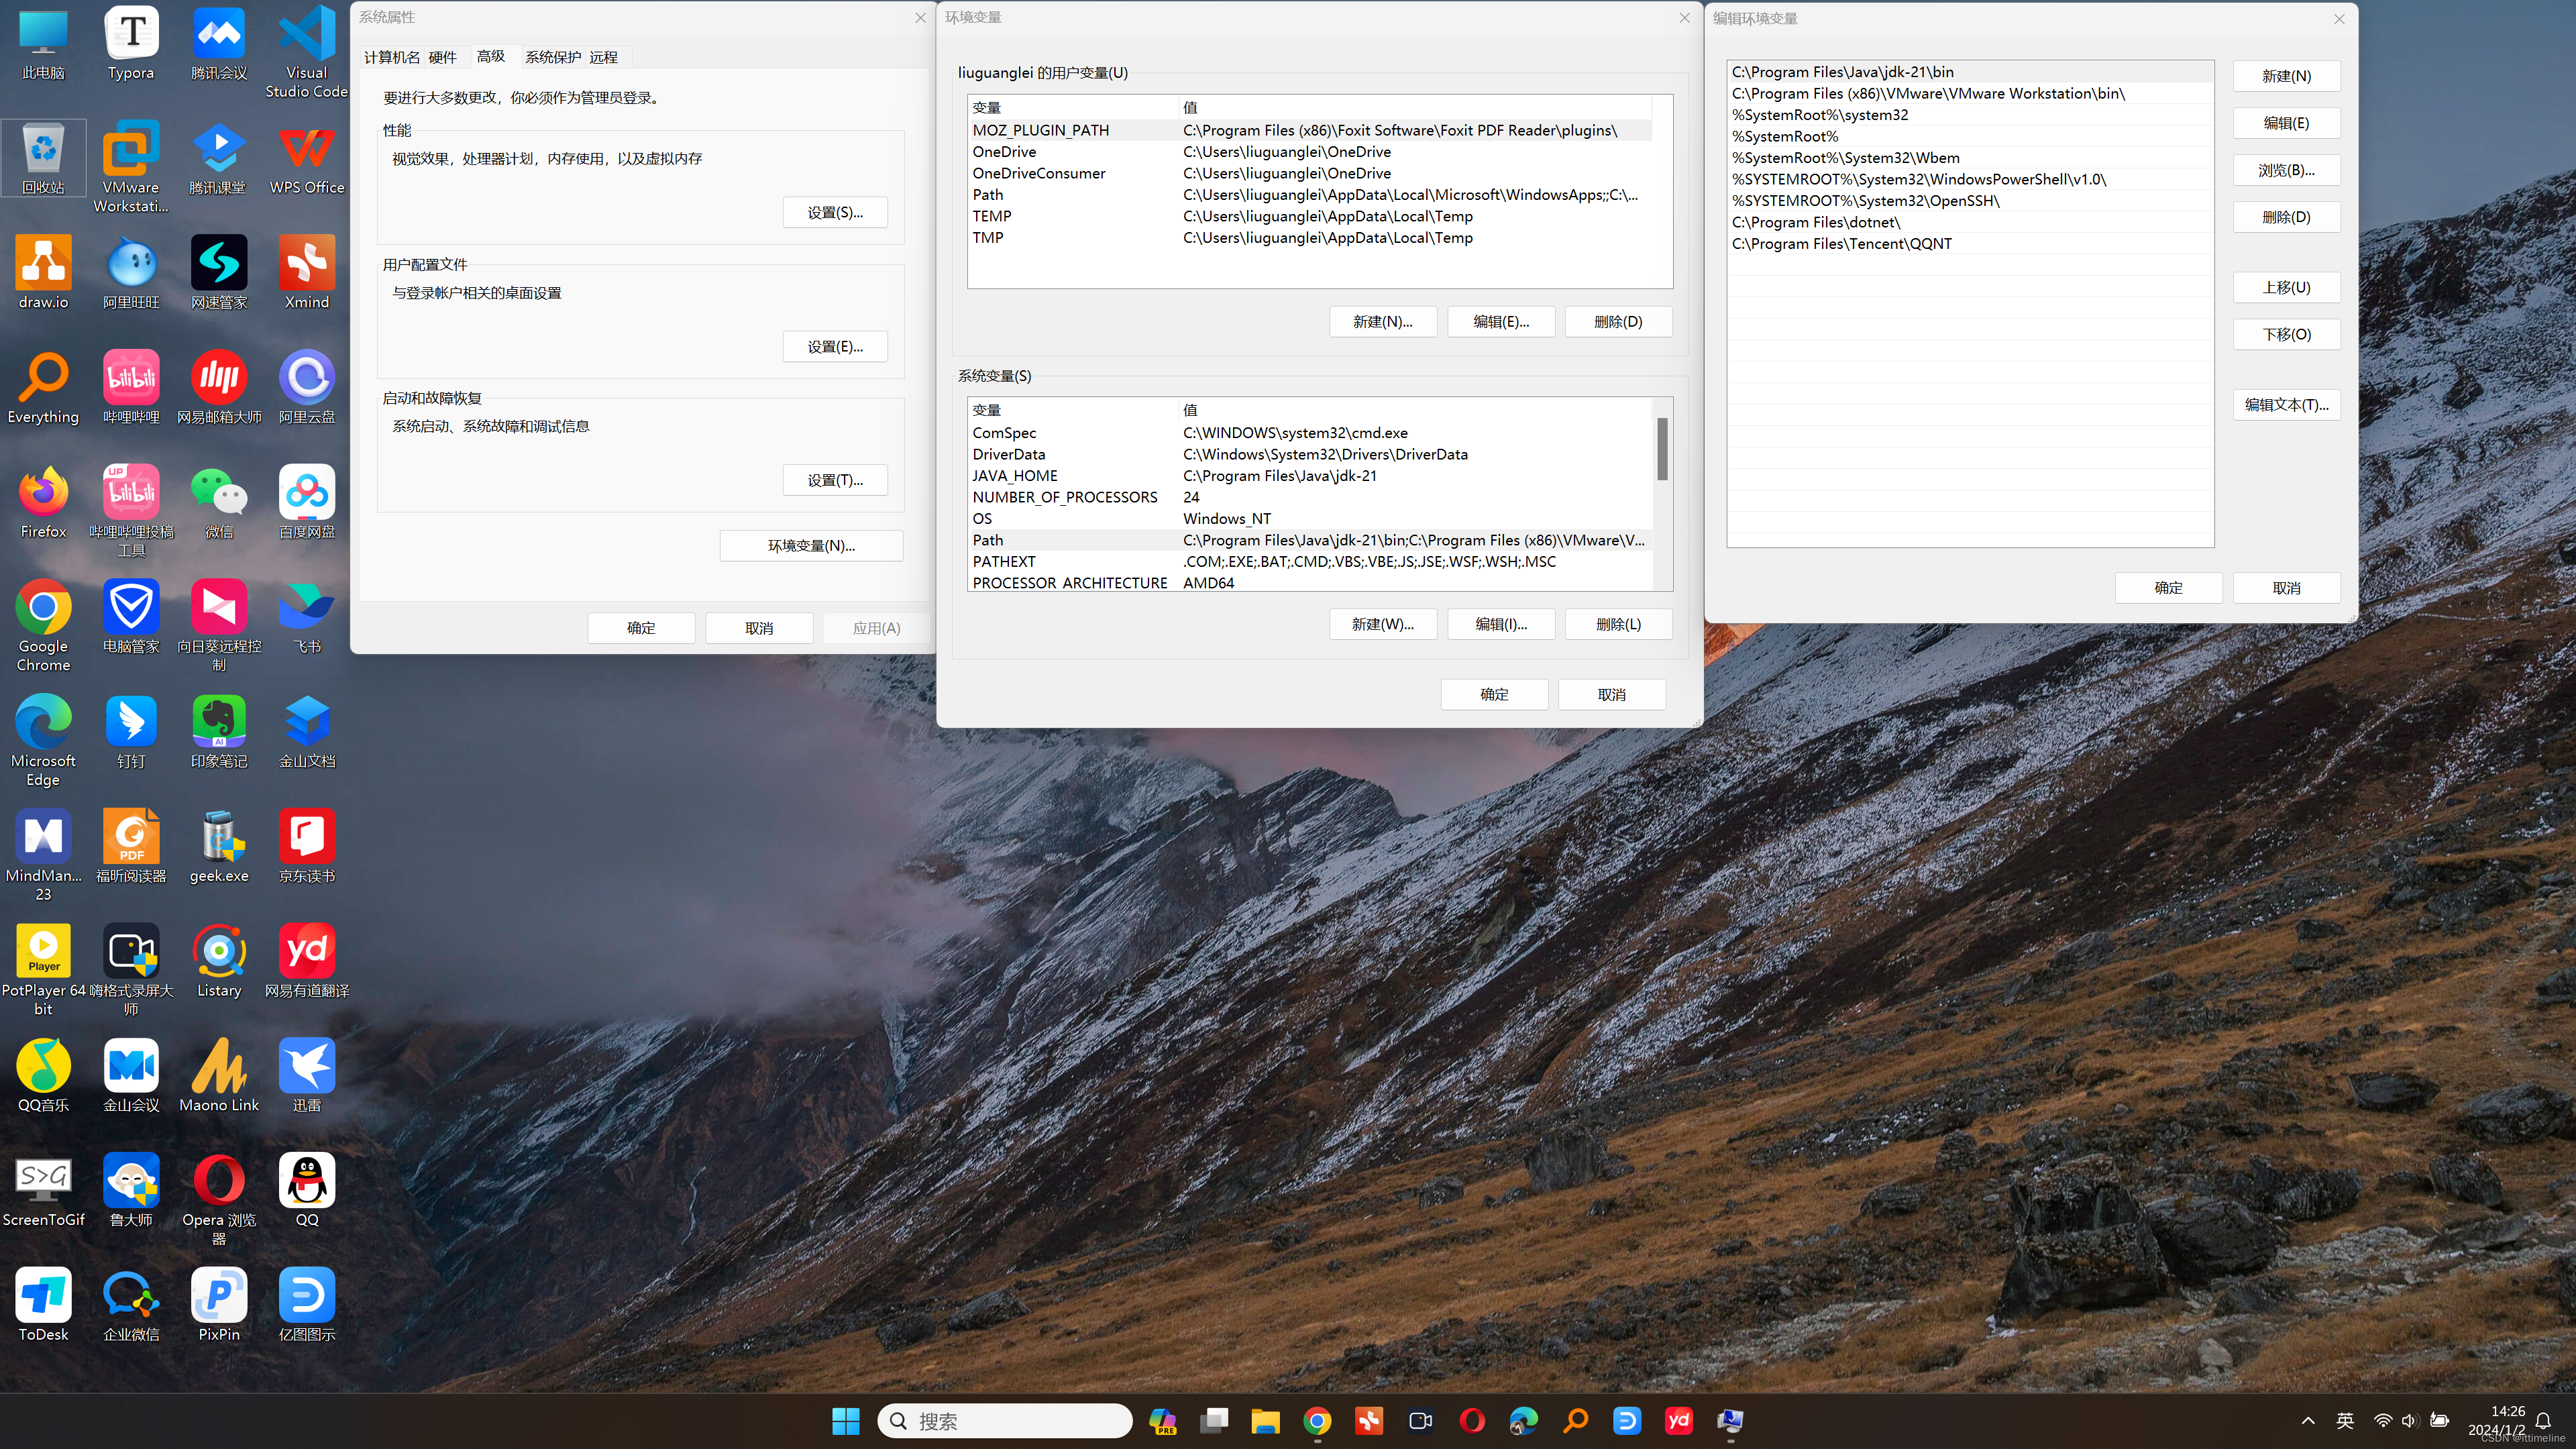
Task: Click 编辑文本(T) in 编辑环境变量 panel
Action: (2286, 403)
